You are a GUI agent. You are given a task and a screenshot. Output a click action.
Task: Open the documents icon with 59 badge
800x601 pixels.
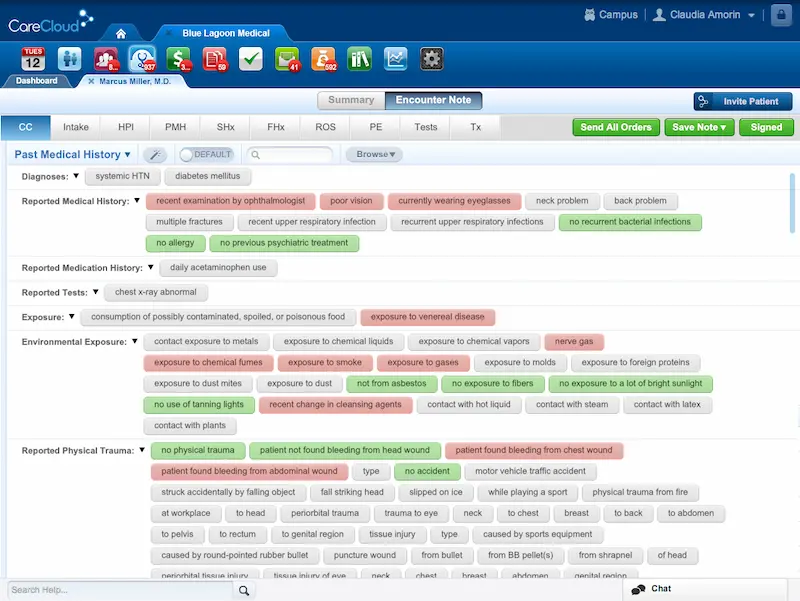click(x=216, y=58)
